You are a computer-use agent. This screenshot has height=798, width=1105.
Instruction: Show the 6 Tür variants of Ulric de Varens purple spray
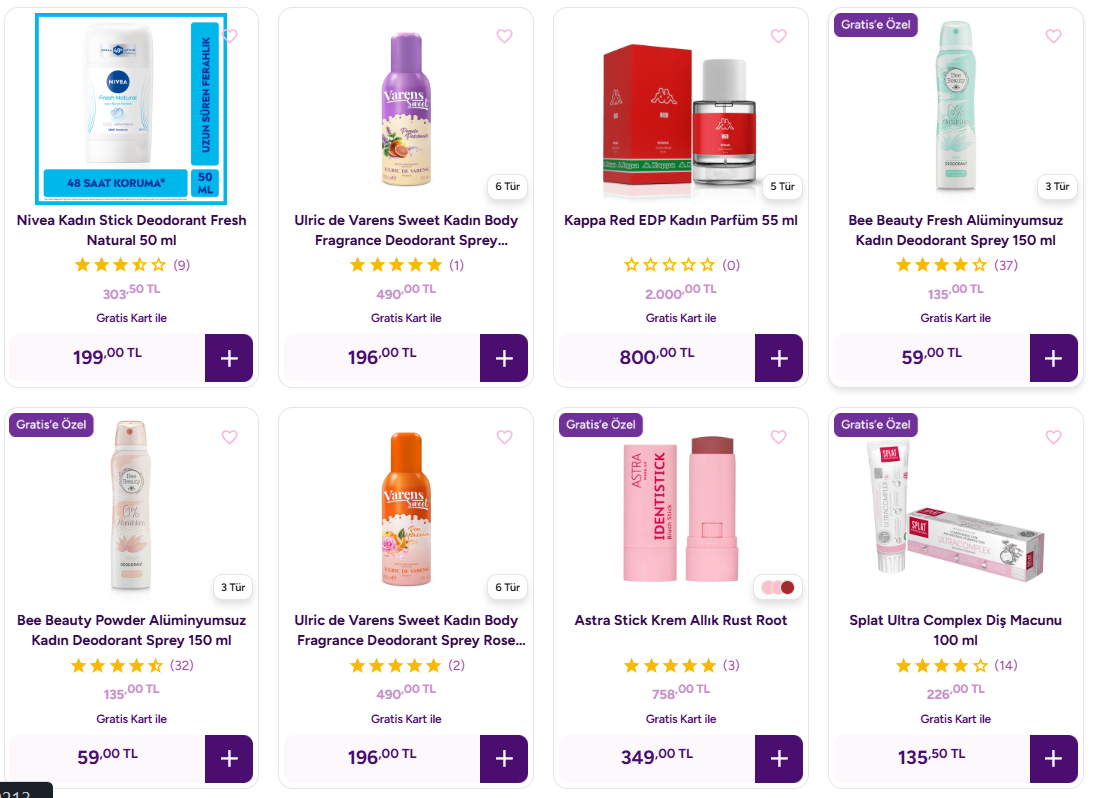click(507, 187)
